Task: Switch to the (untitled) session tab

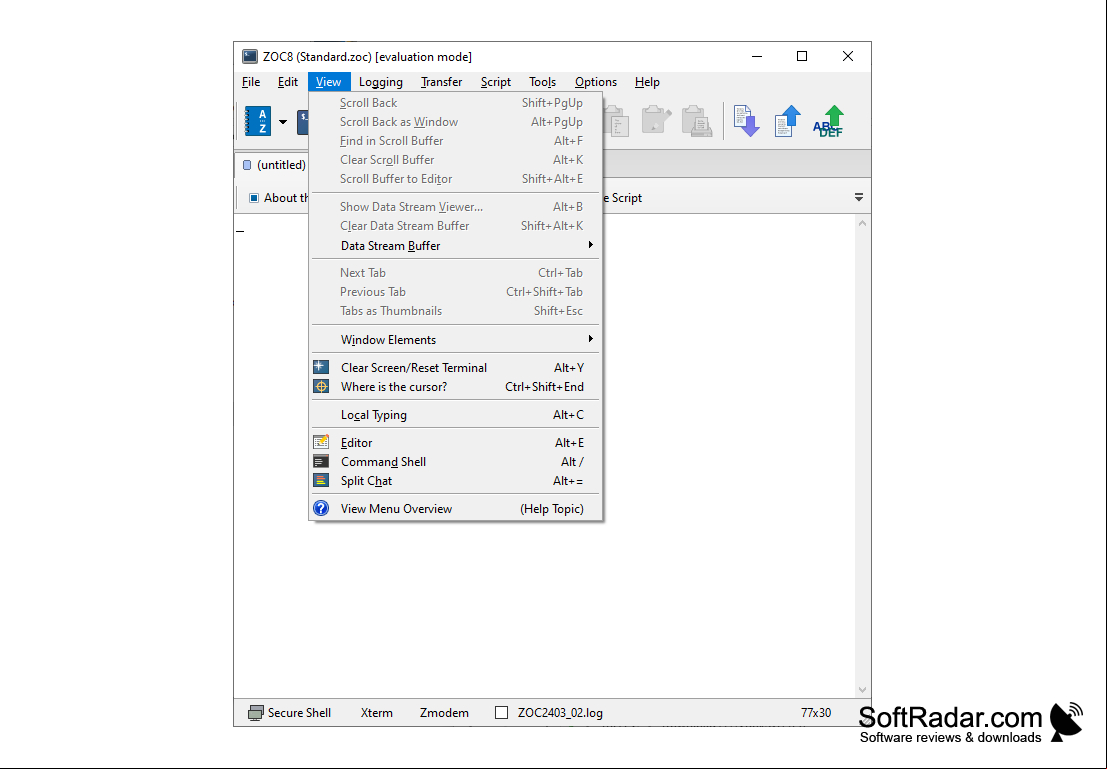Action: tap(274, 165)
